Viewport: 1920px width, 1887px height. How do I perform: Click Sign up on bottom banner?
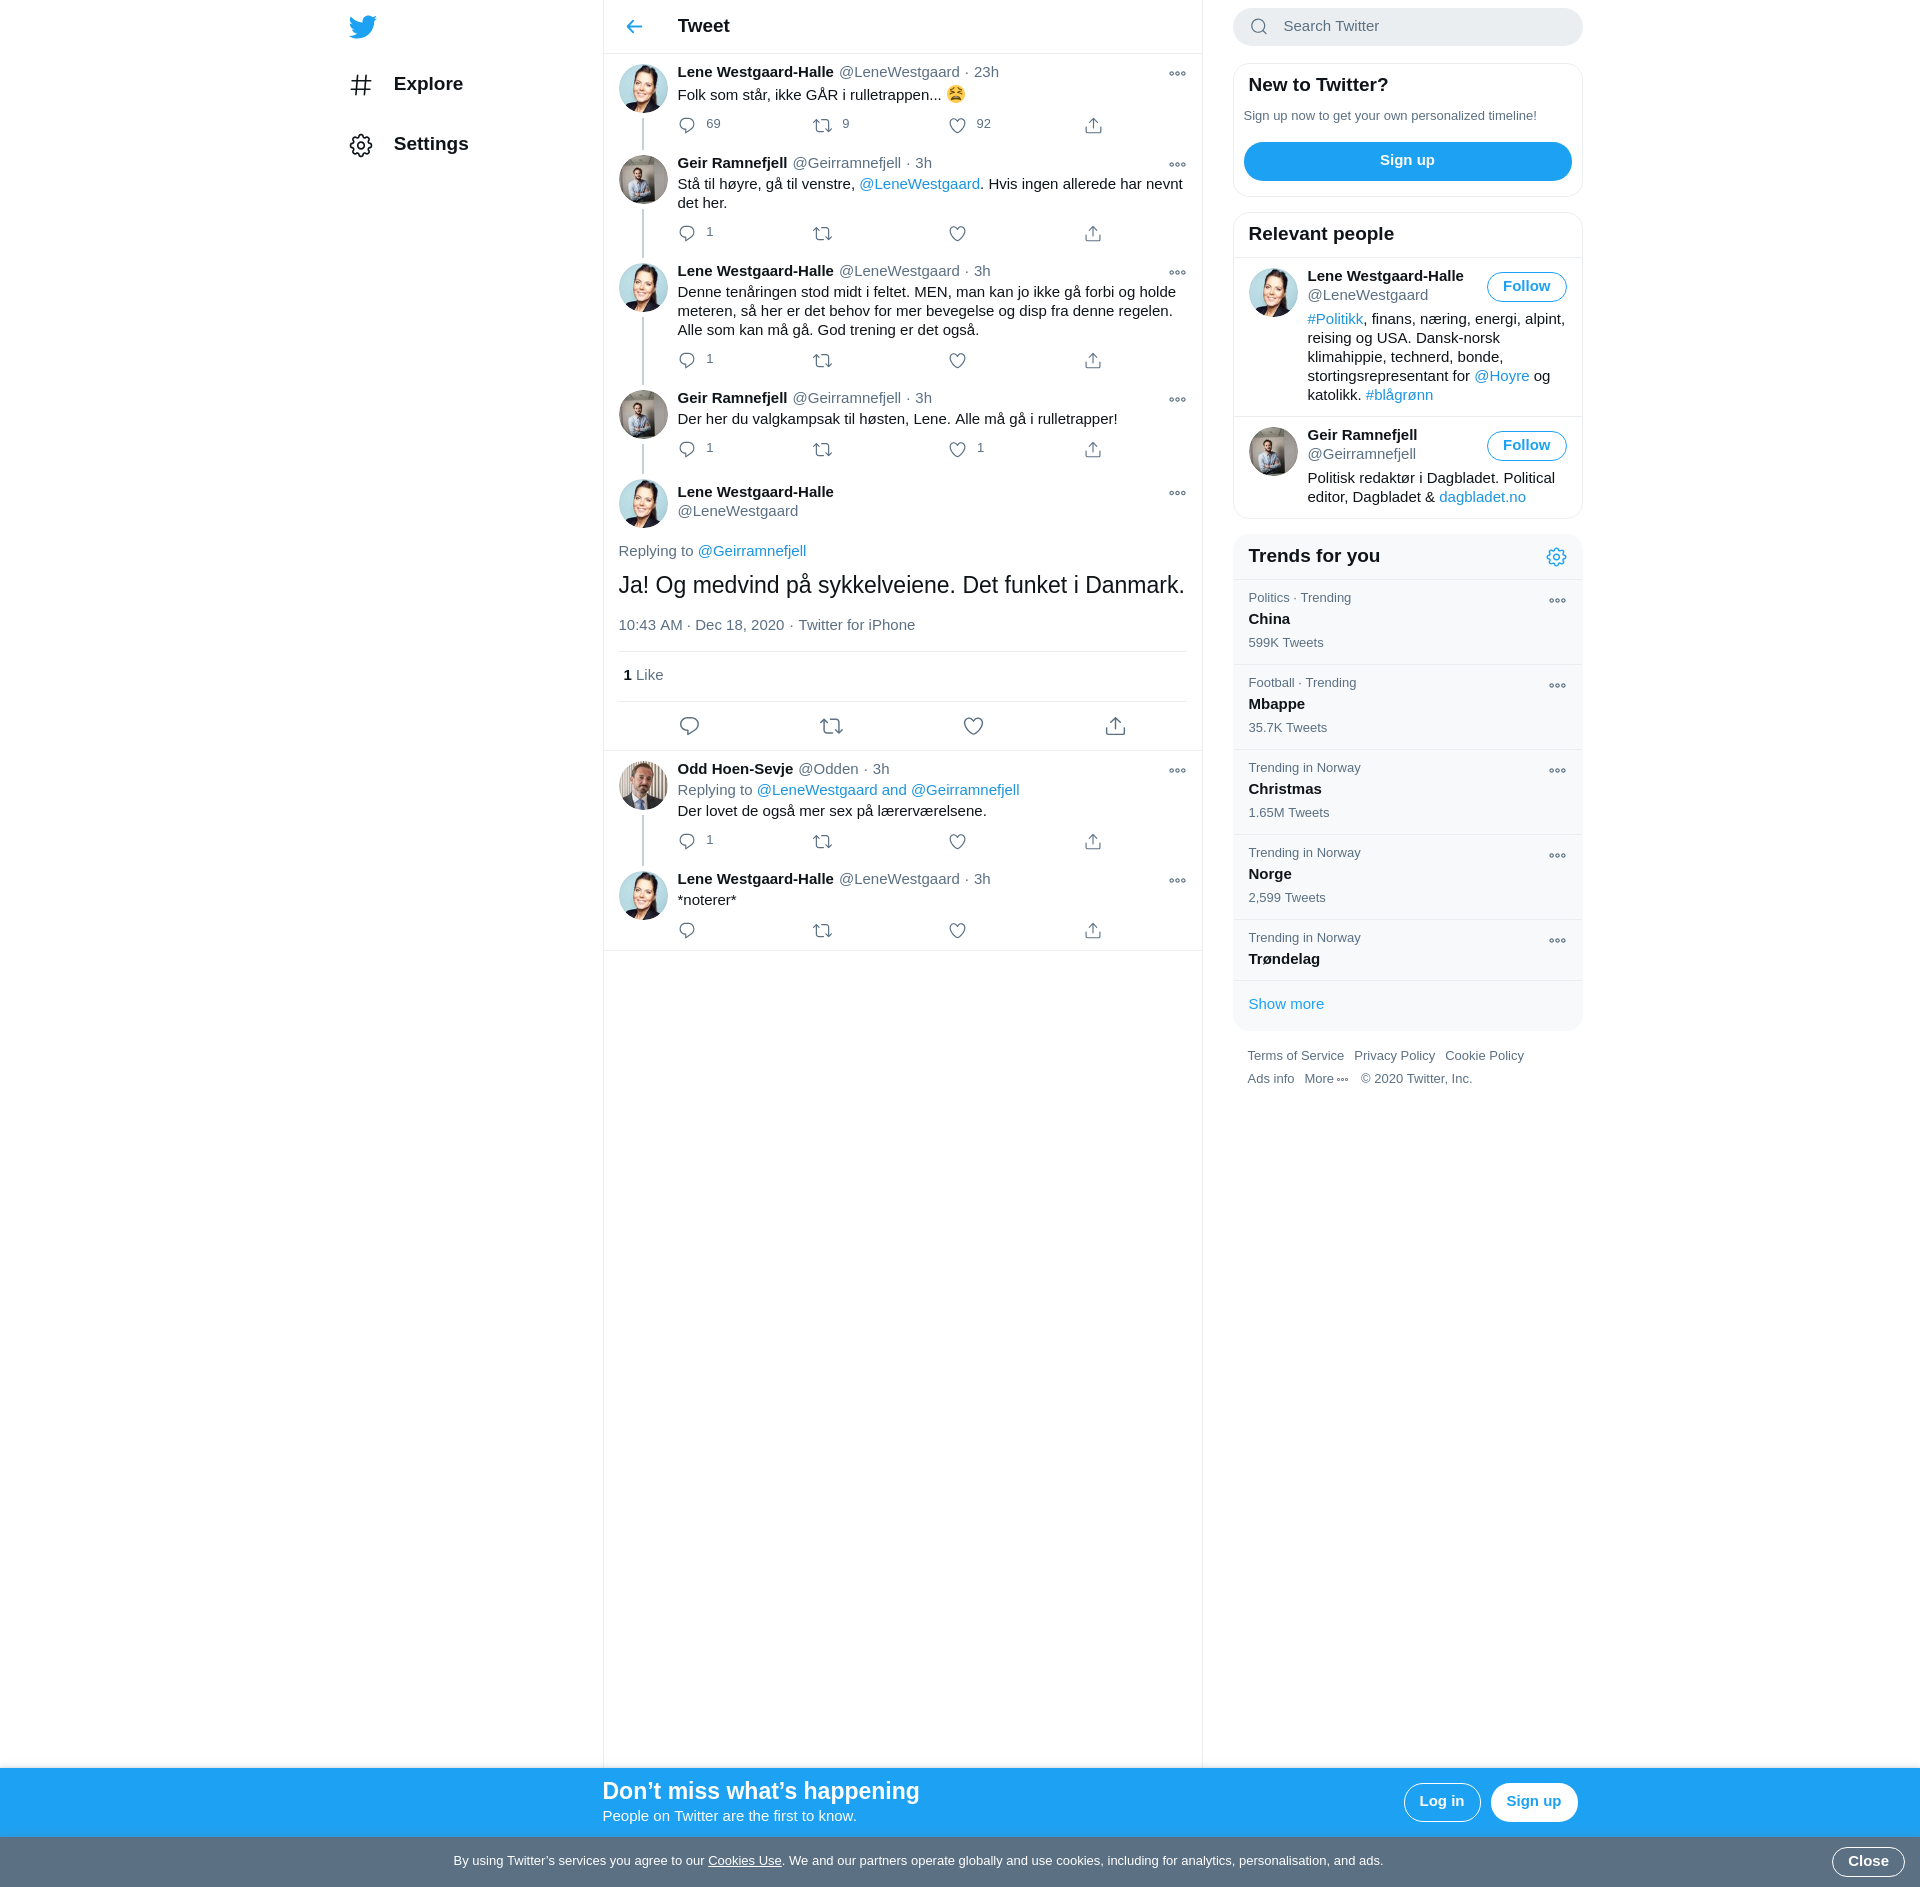(x=1533, y=1801)
